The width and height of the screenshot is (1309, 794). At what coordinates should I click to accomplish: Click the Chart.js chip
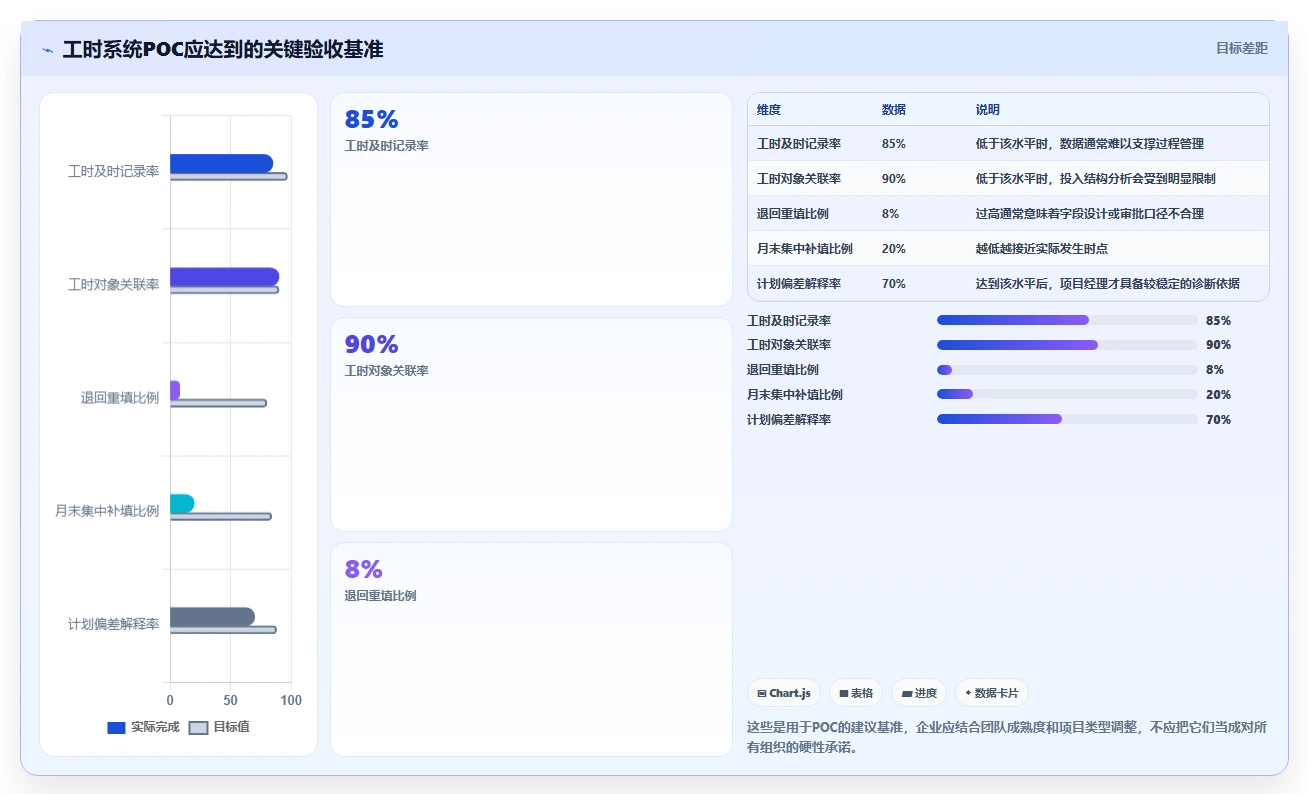(x=784, y=693)
